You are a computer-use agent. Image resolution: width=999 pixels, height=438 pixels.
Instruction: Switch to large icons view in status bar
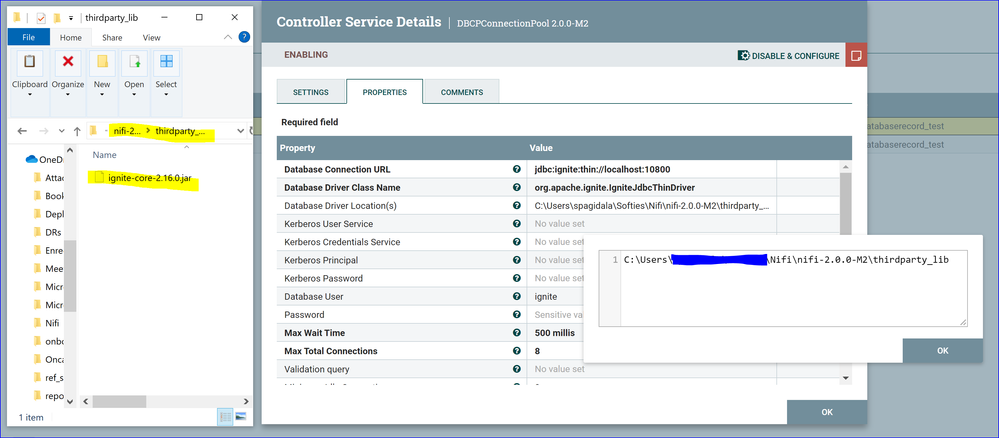pyautogui.click(x=241, y=416)
